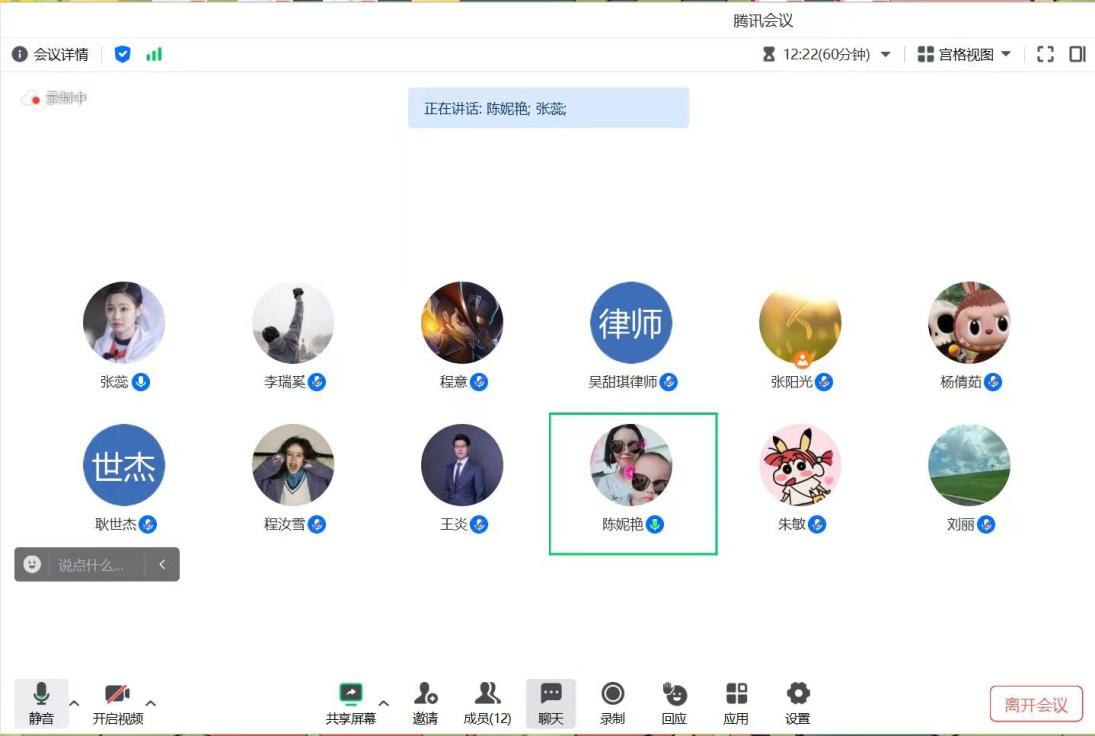
Task: Open the 回应 reactions panel
Action: pos(675,700)
